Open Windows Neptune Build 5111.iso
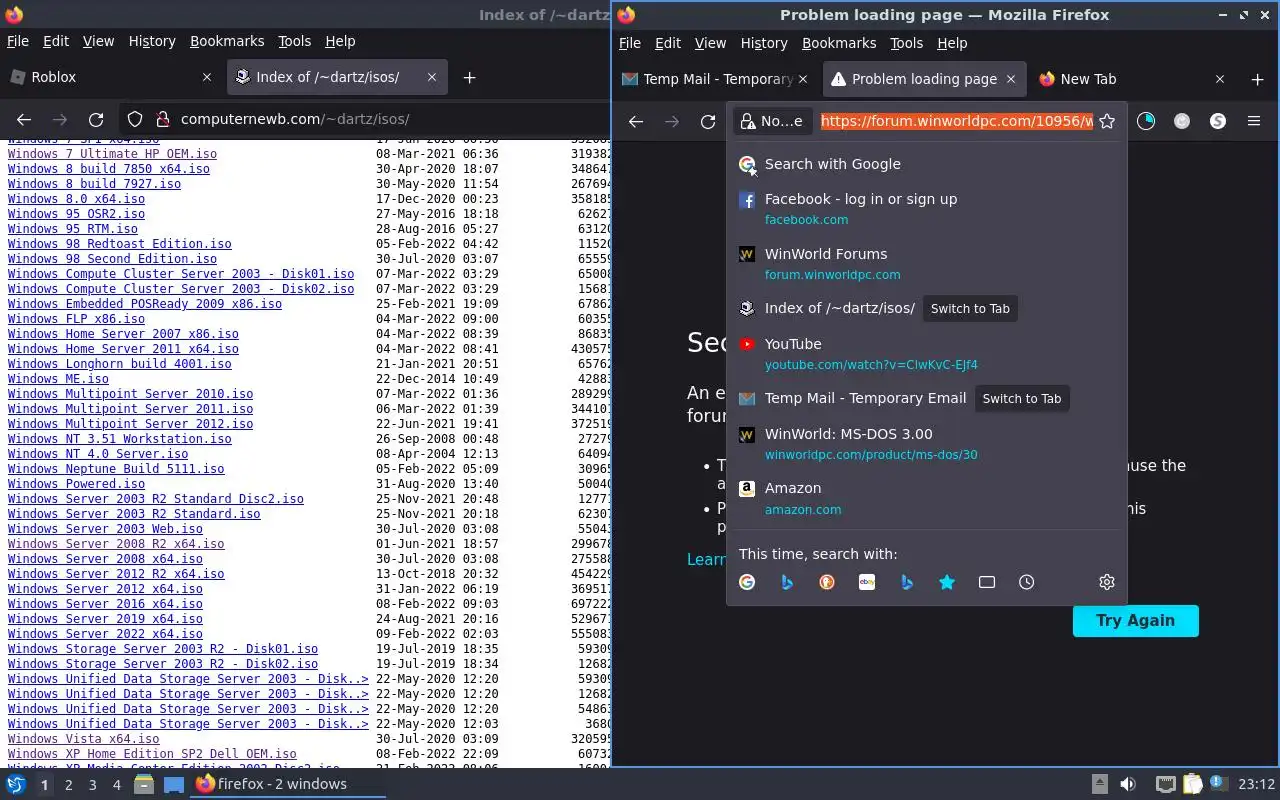This screenshot has height=800, width=1280. tap(116, 469)
